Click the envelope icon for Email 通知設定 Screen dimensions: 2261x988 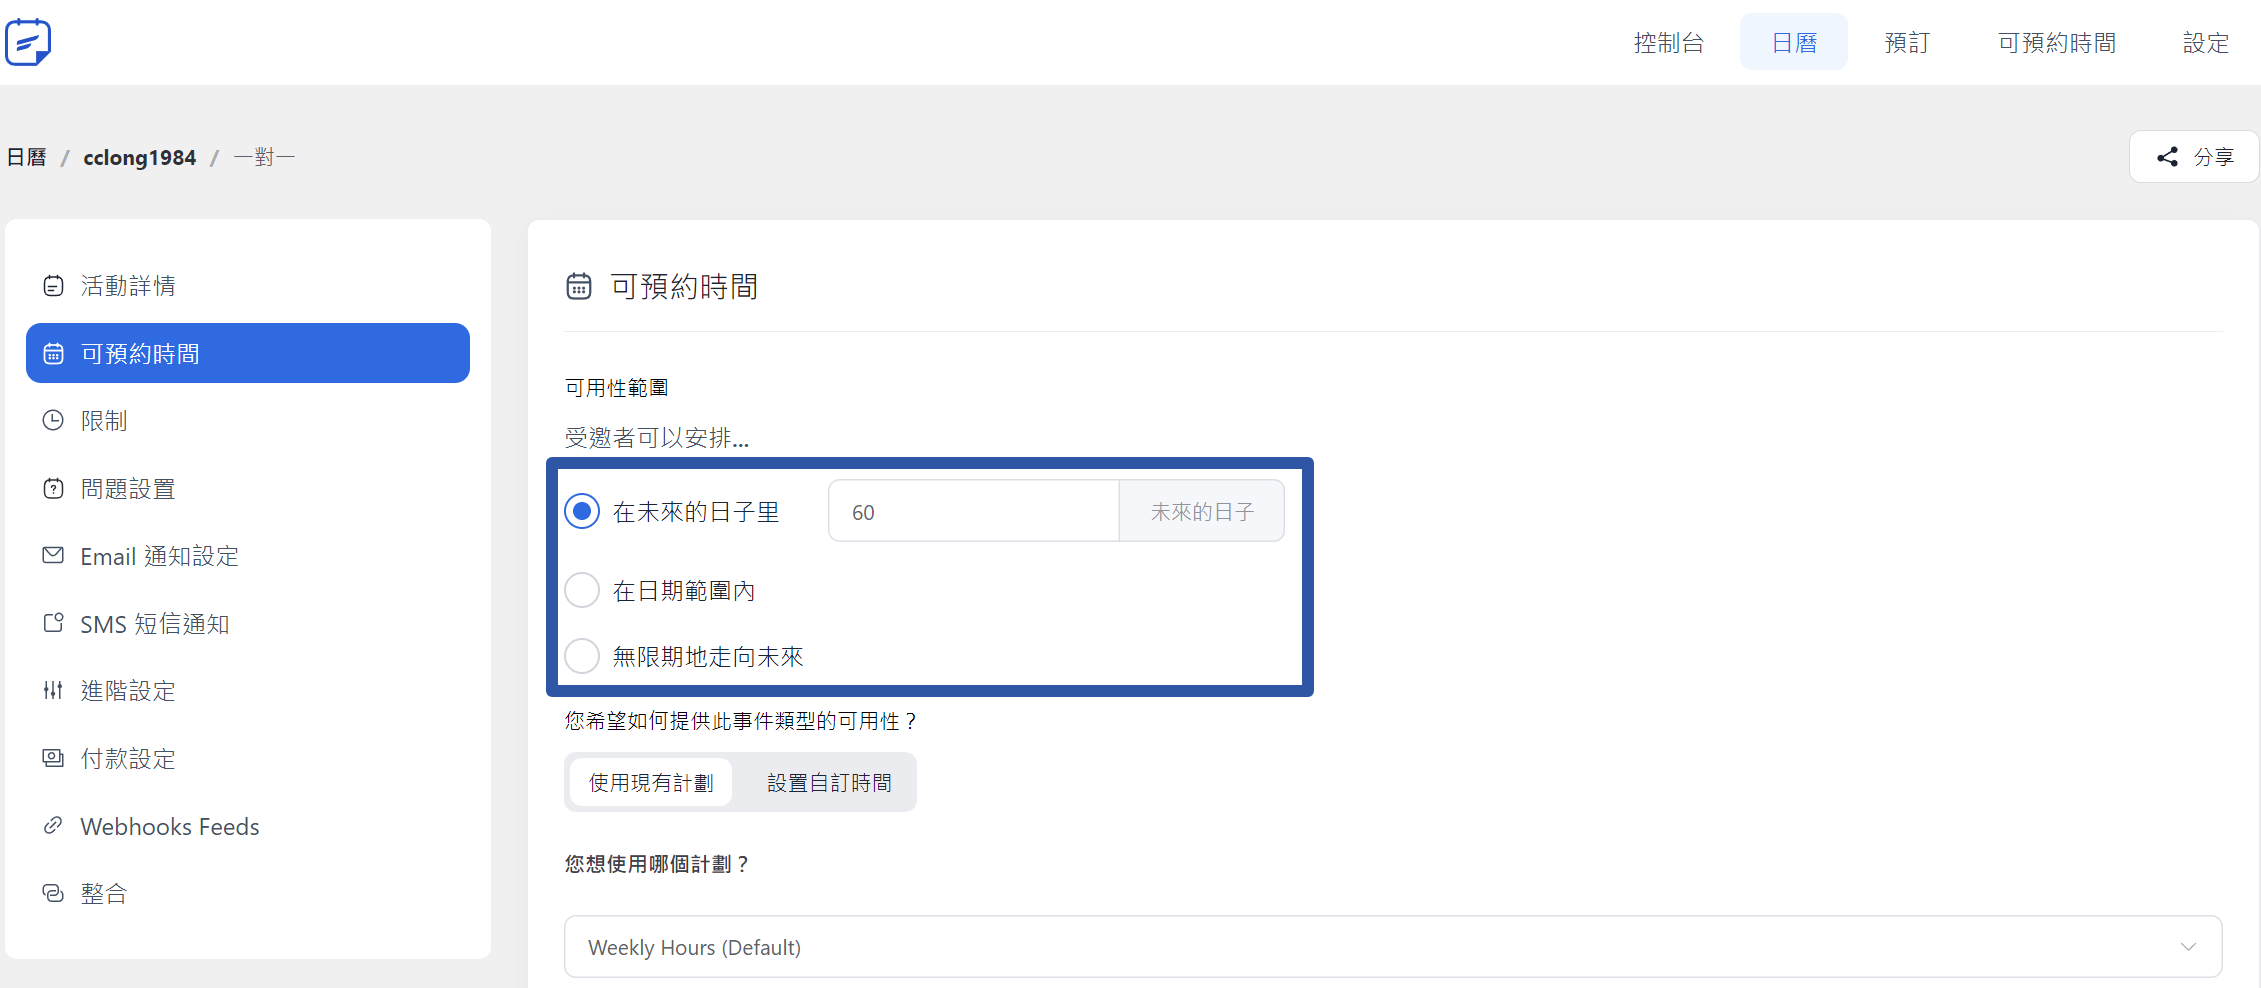coord(53,556)
